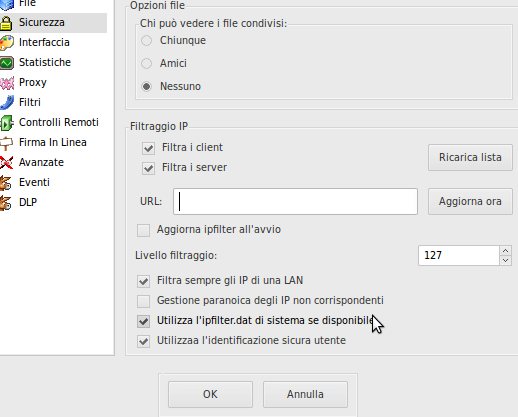Enable Aggiorna ipfilter all'avvio checkbox
Image resolution: width=518 pixels, height=417 pixels.
[x=143, y=230]
